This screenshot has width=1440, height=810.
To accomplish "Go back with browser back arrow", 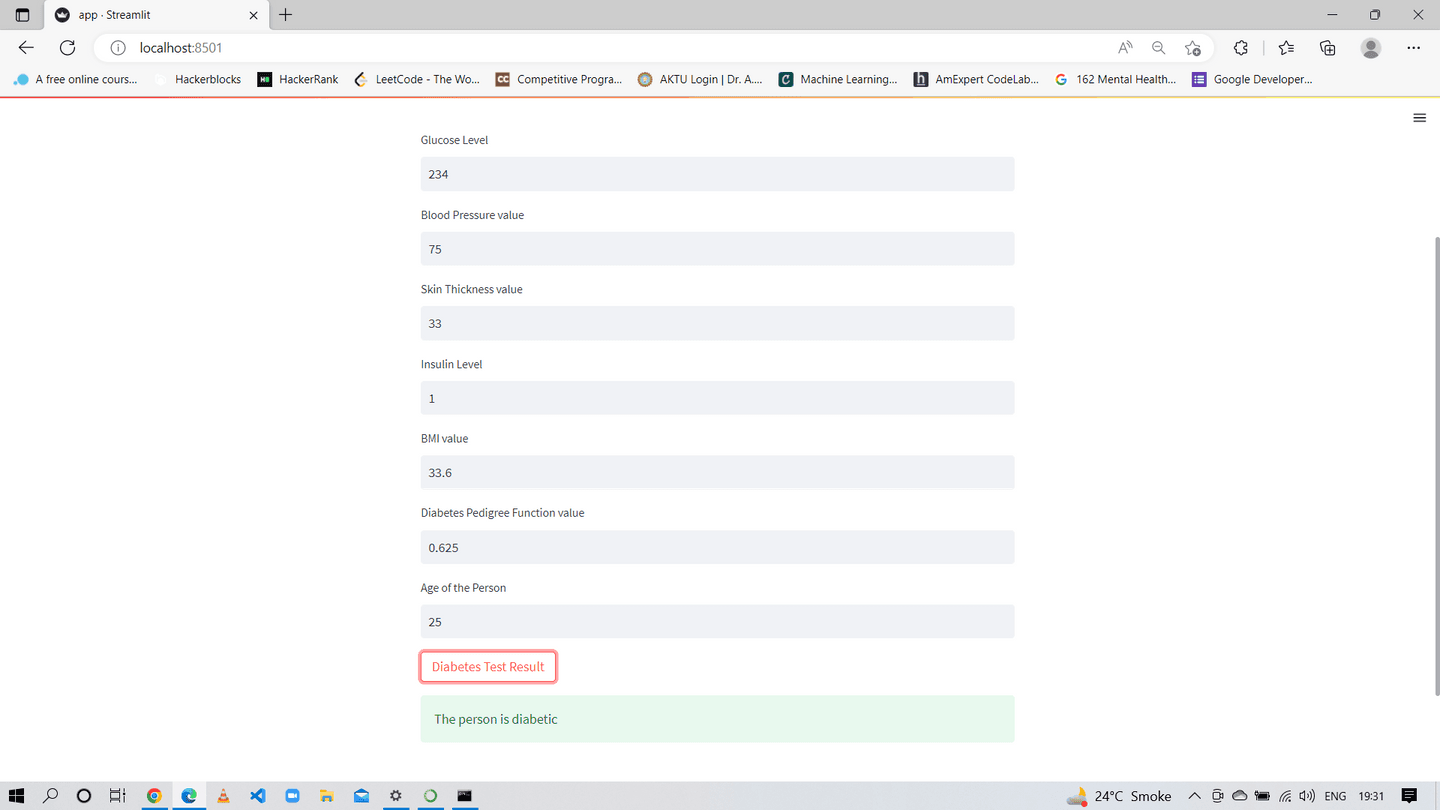I will (x=26, y=47).
